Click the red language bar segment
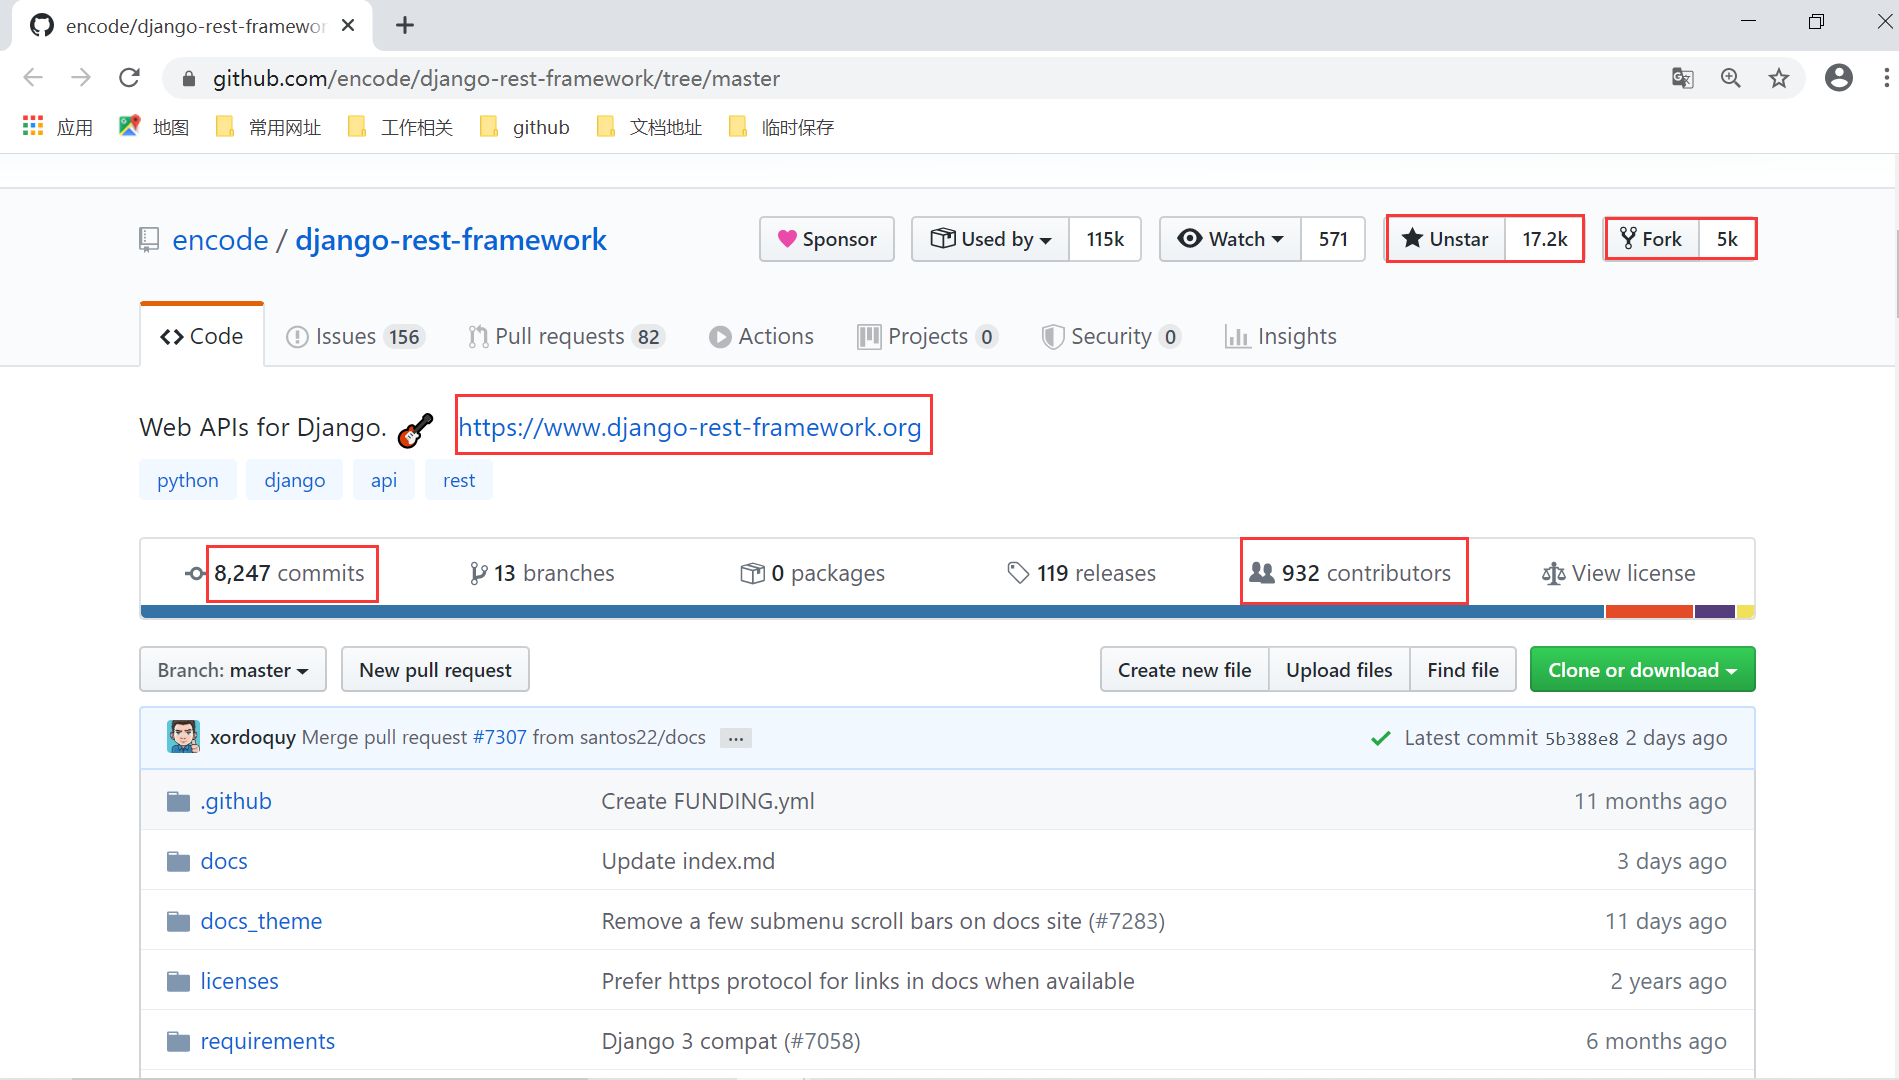Image resolution: width=1899 pixels, height=1080 pixels. pos(1650,611)
